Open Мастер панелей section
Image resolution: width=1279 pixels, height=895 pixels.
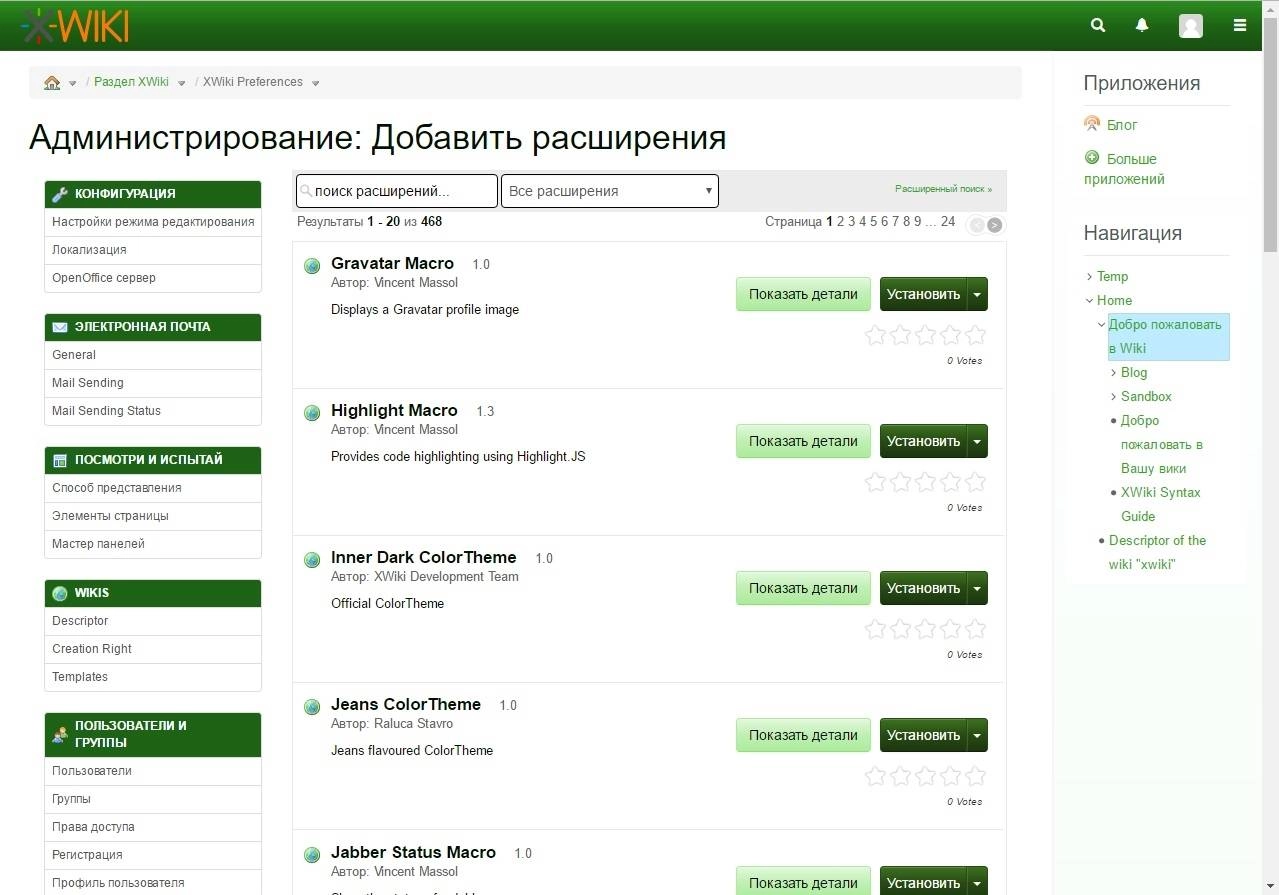click(x=153, y=544)
